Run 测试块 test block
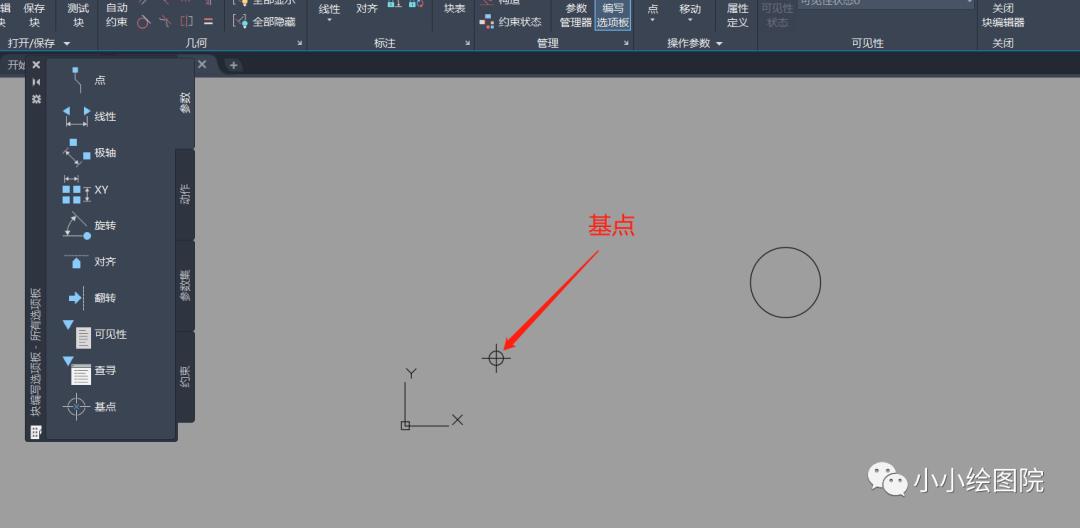Screen dimensions: 1080x528 tap(79, 14)
